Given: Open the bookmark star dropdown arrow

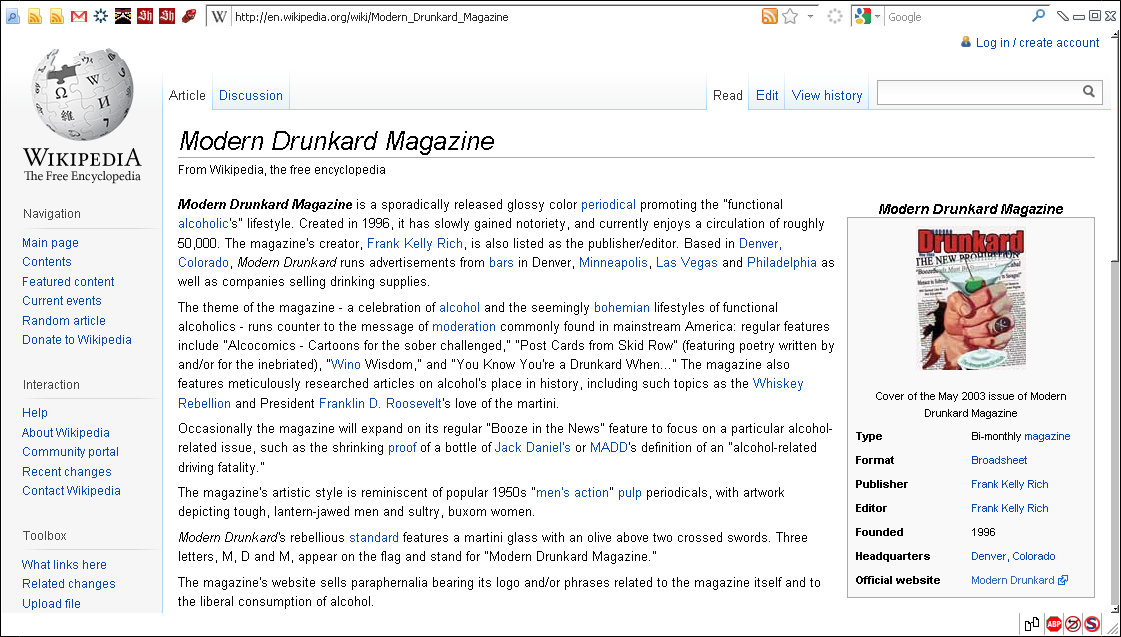Looking at the screenshot, I should (x=810, y=17).
